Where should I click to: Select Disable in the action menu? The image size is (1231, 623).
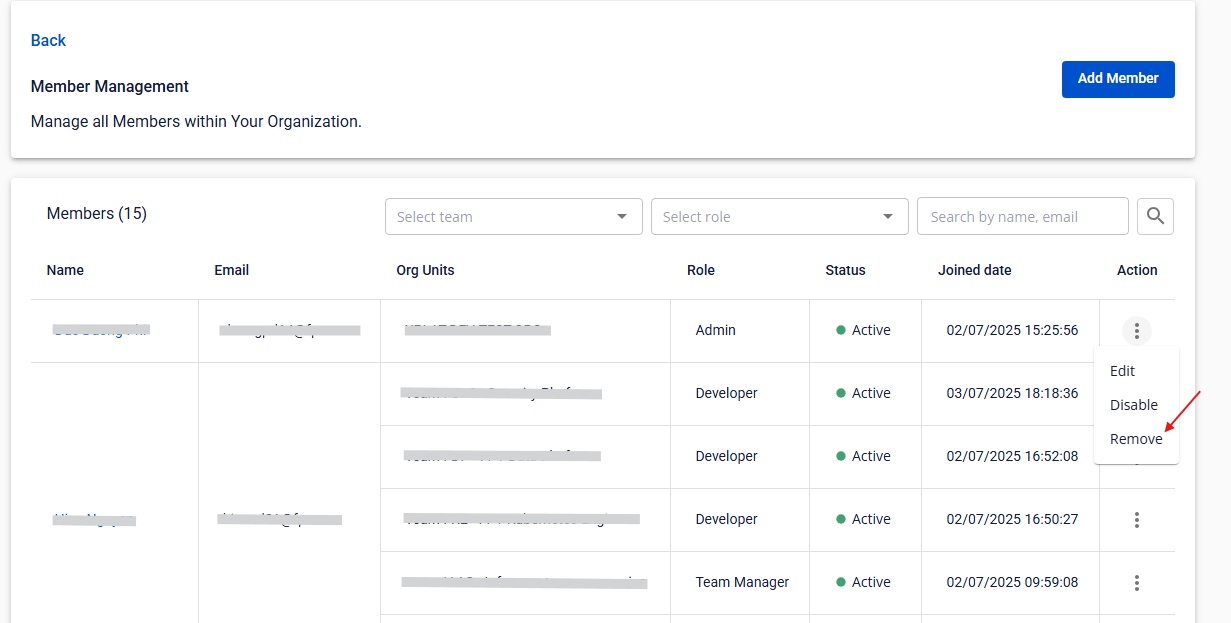click(x=1133, y=405)
